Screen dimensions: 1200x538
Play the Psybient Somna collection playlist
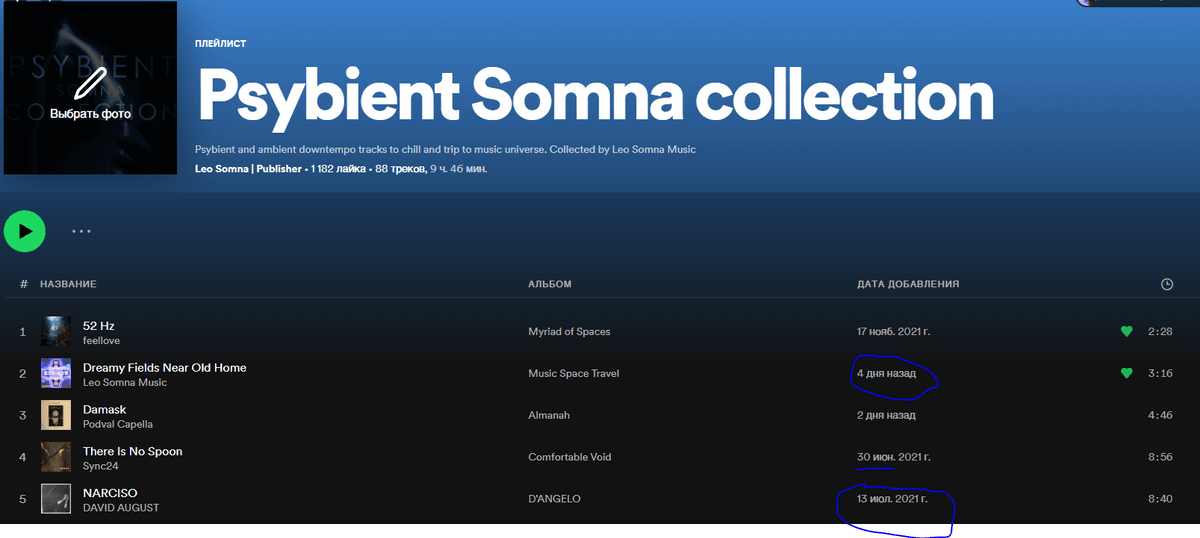click(25, 231)
